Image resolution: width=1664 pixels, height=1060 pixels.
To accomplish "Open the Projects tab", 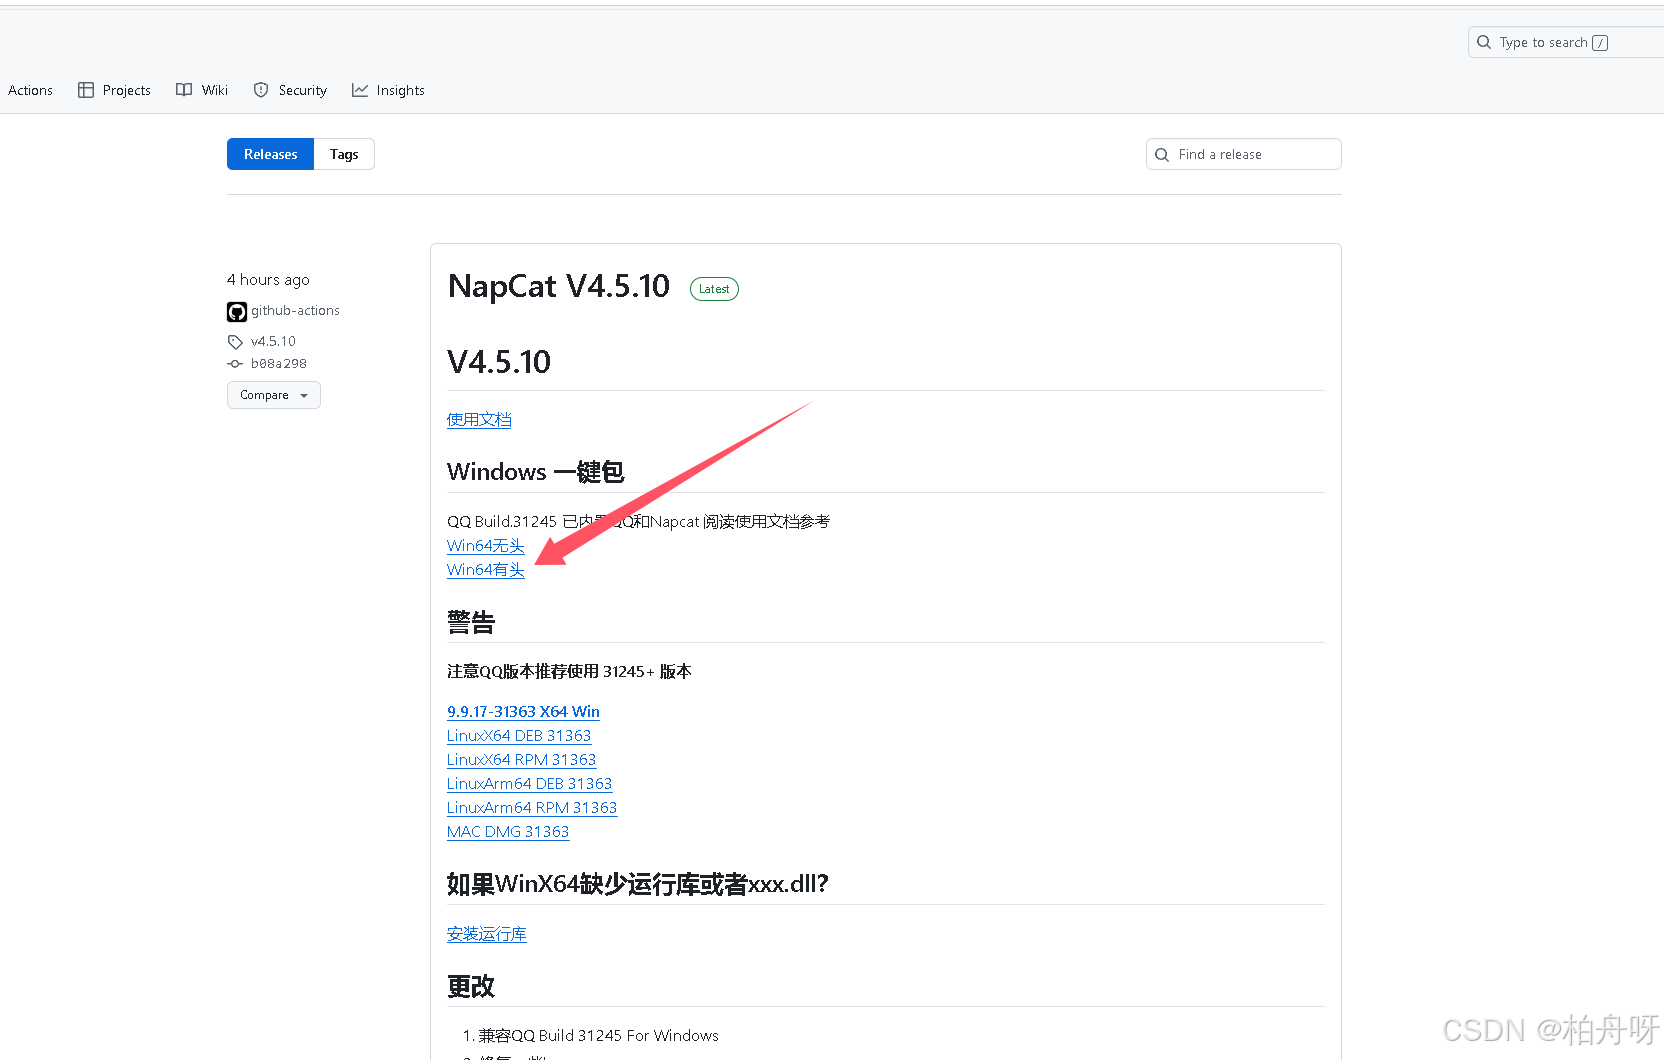I will pos(114,90).
